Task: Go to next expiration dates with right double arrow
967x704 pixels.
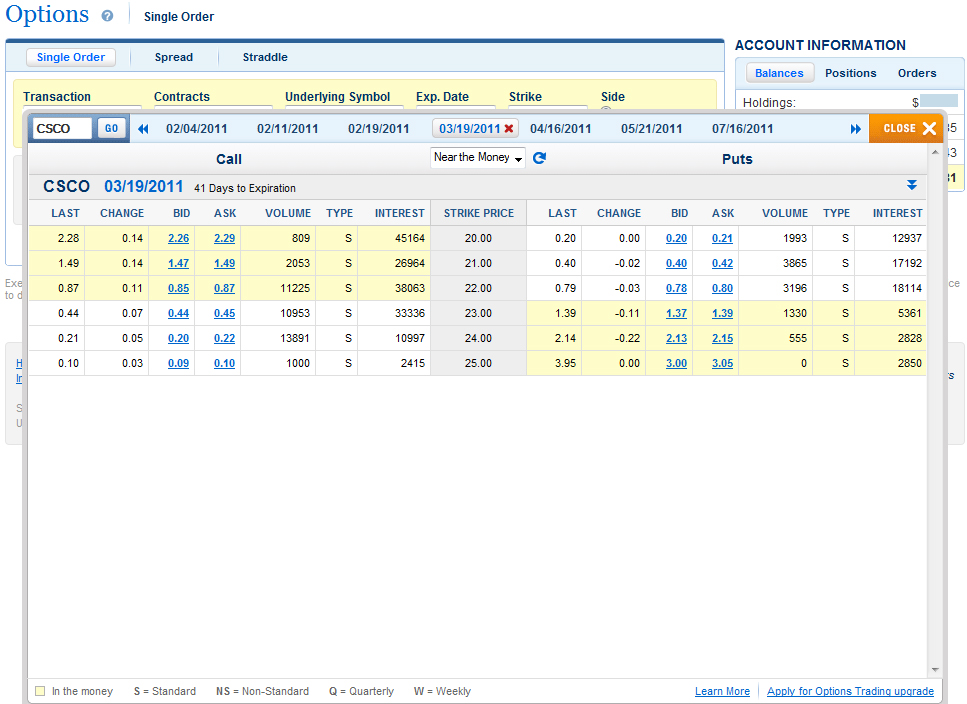Action: (x=855, y=129)
